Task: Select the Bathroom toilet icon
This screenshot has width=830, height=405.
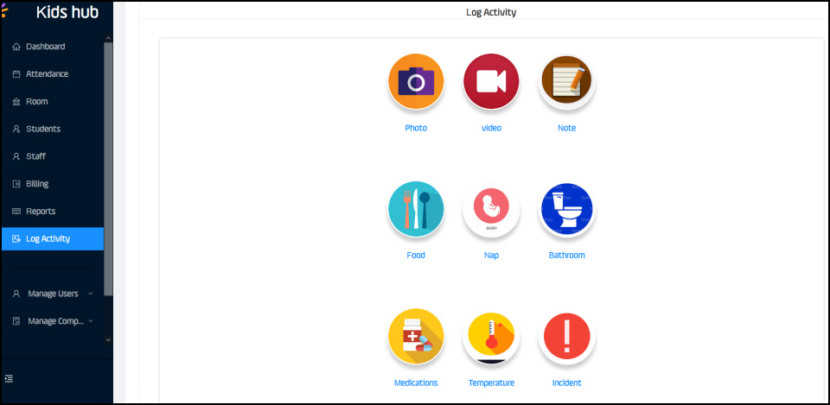Action: (x=566, y=209)
